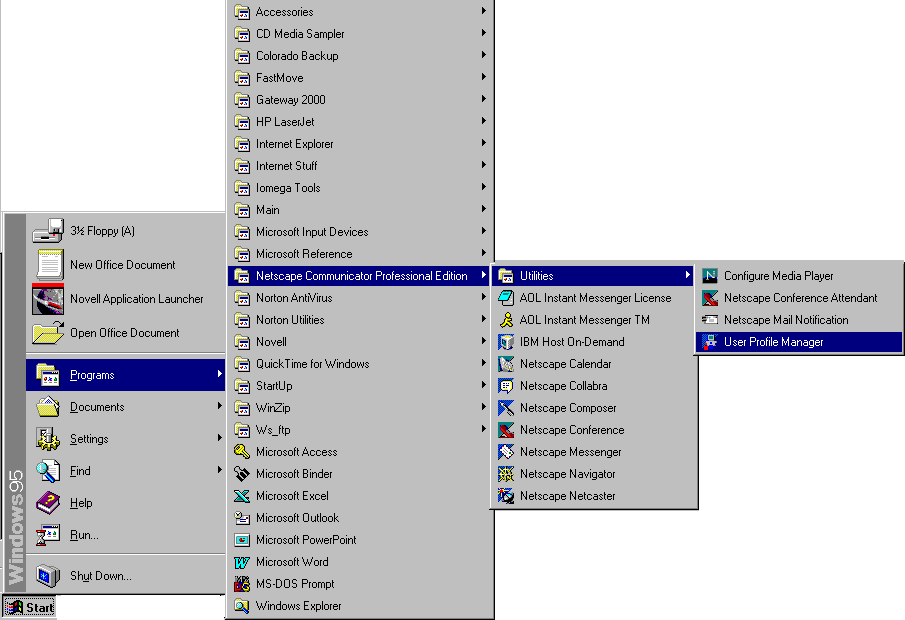Click the Start button
Screen dimensions: 905x620
[29, 607]
